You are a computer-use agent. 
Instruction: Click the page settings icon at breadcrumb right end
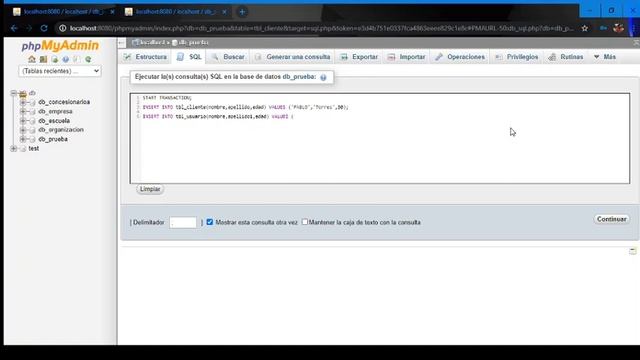coord(636,42)
